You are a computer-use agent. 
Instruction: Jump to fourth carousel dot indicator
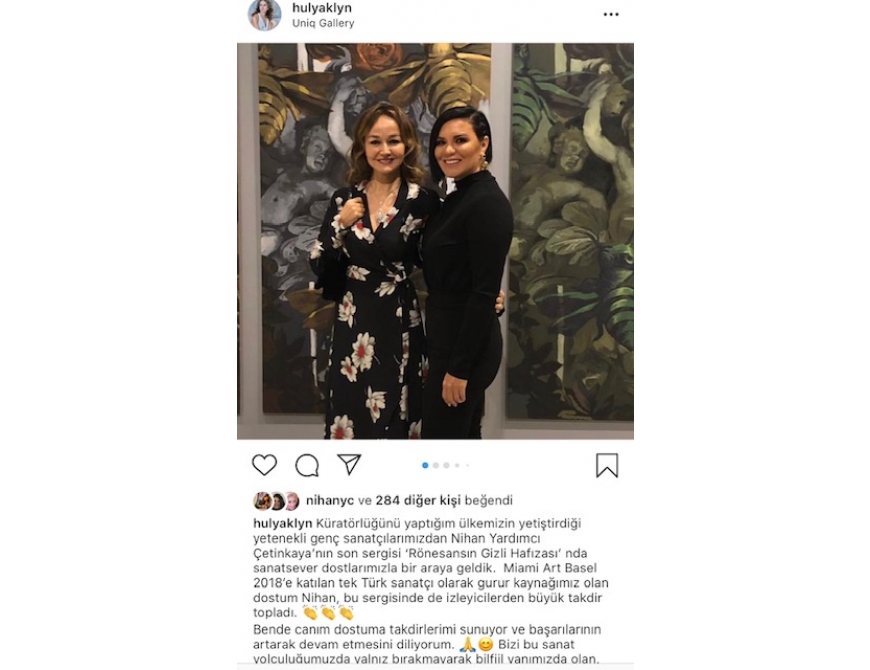(x=457, y=465)
